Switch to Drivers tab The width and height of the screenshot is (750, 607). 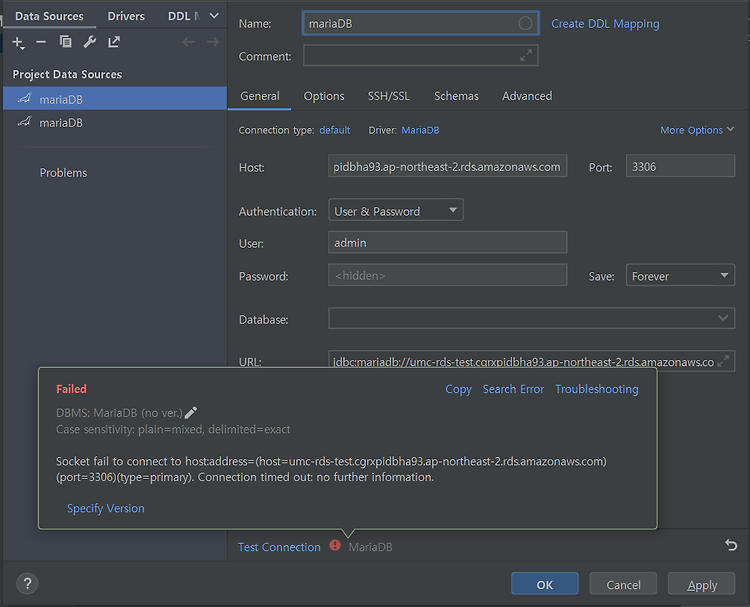tap(126, 16)
